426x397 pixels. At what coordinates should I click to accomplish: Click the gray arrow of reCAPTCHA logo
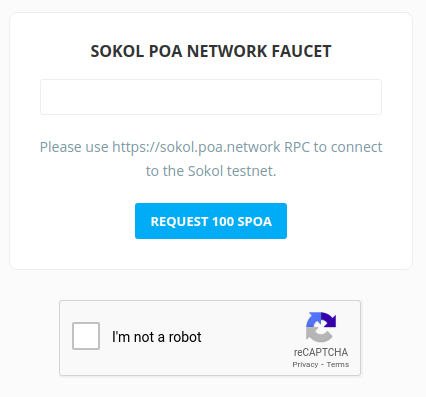[x=315, y=334]
